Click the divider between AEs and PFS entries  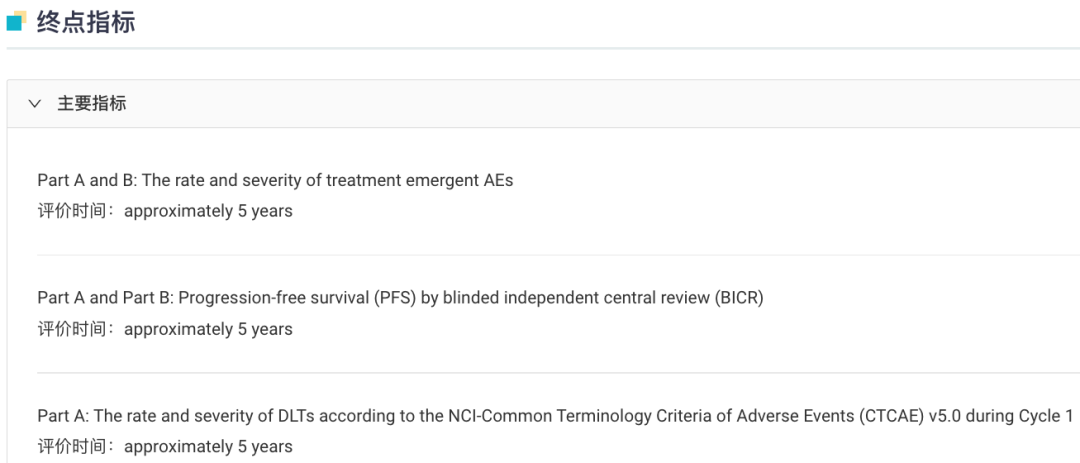coord(558,255)
